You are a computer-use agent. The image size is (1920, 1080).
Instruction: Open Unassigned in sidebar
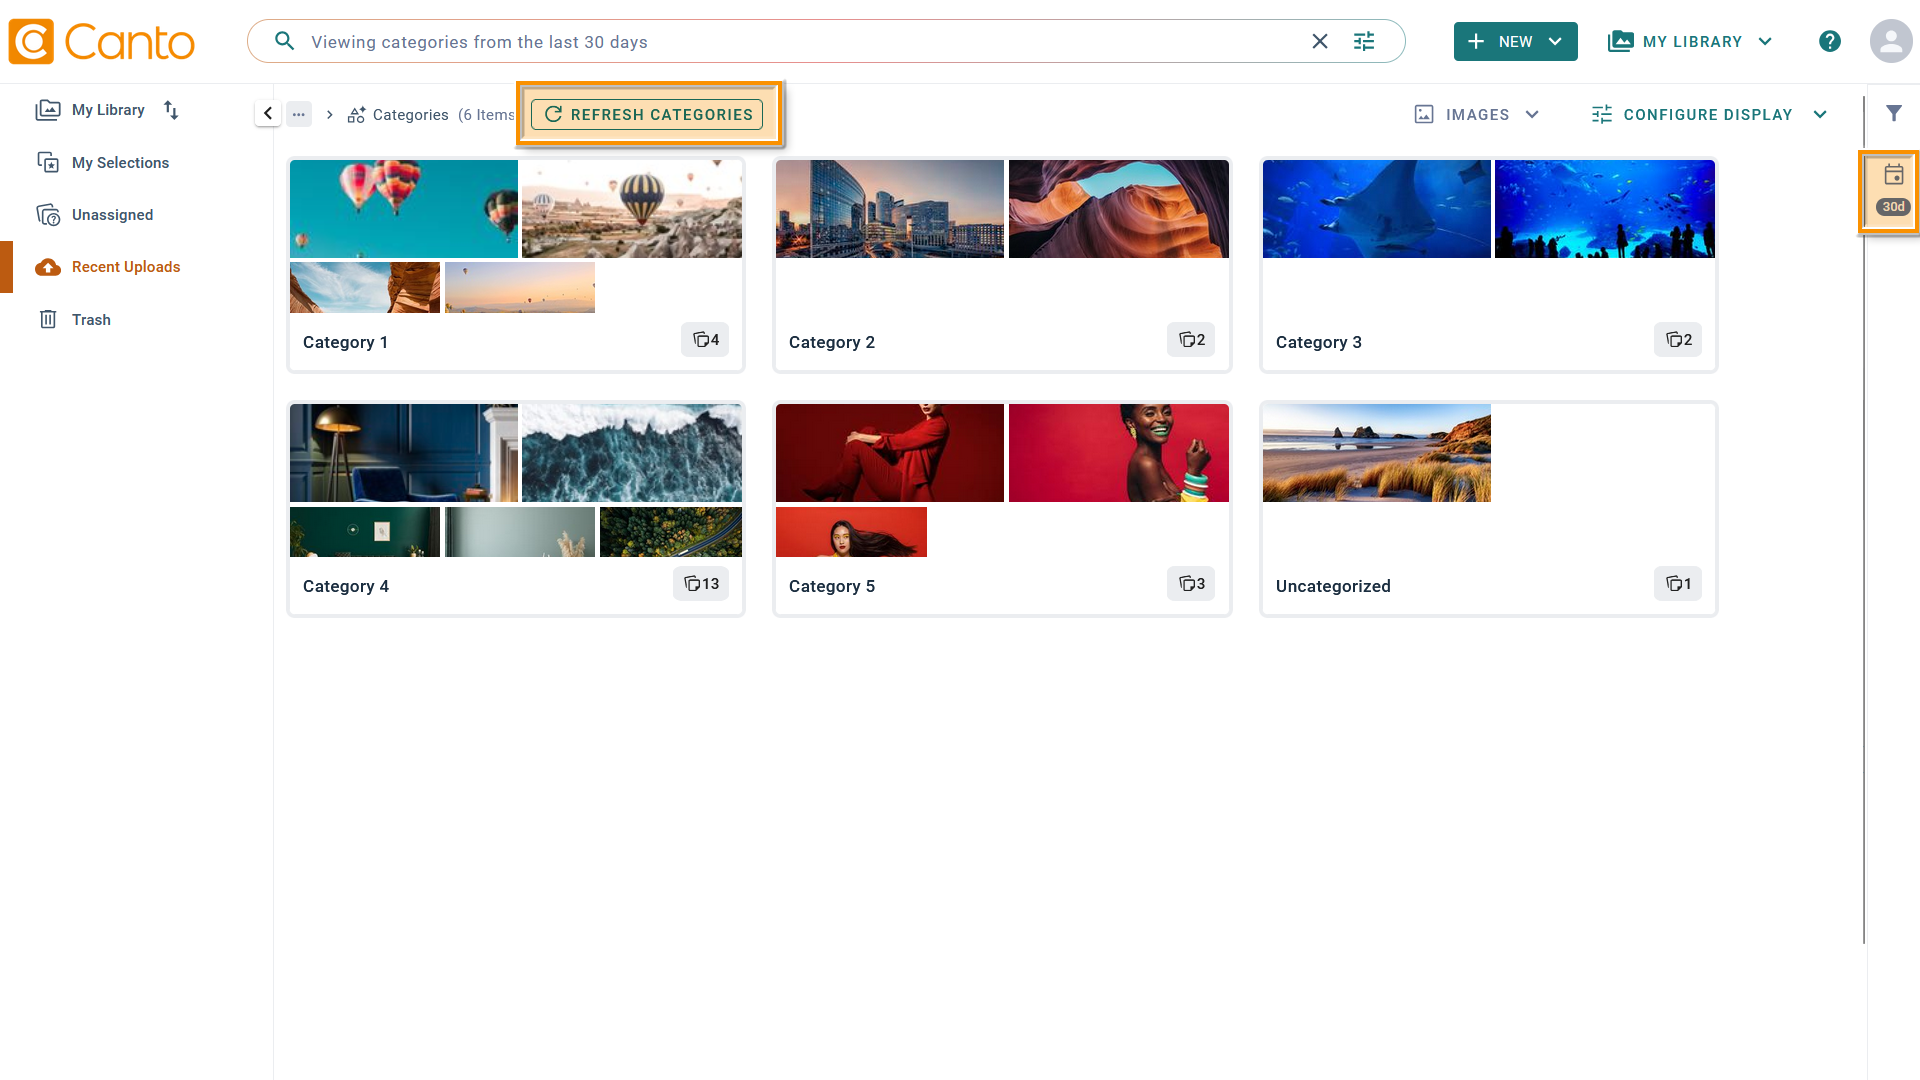point(112,215)
